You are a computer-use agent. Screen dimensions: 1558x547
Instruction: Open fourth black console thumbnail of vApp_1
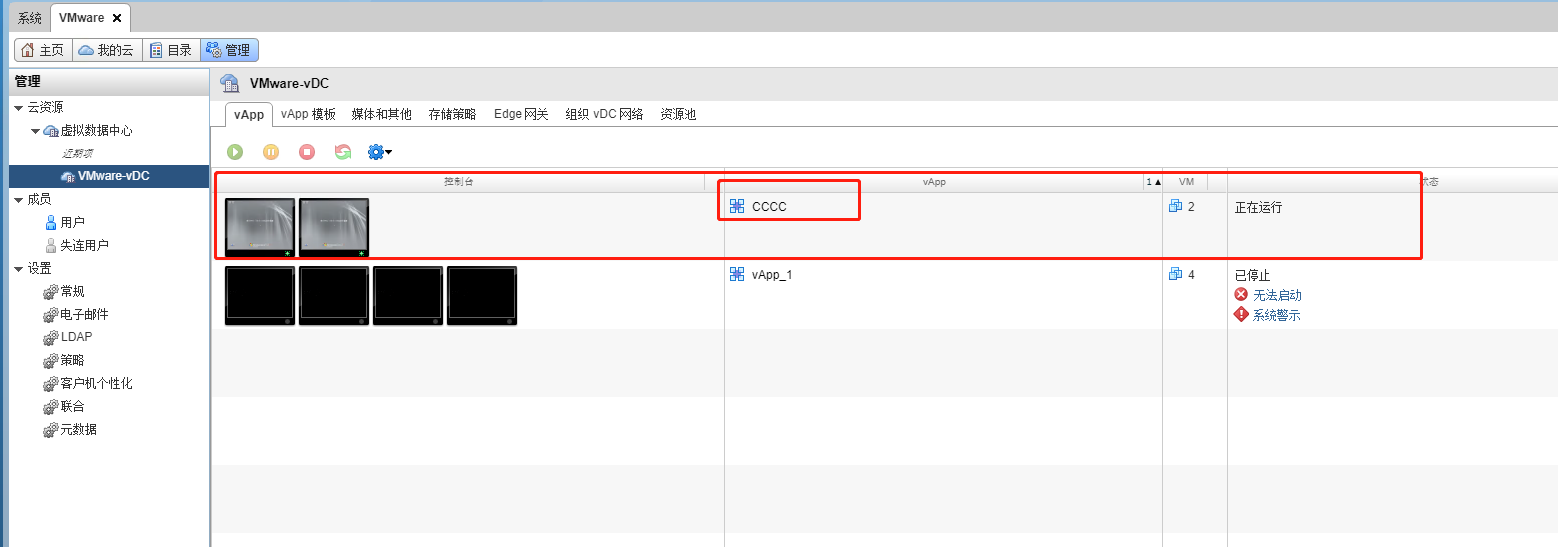click(482, 296)
